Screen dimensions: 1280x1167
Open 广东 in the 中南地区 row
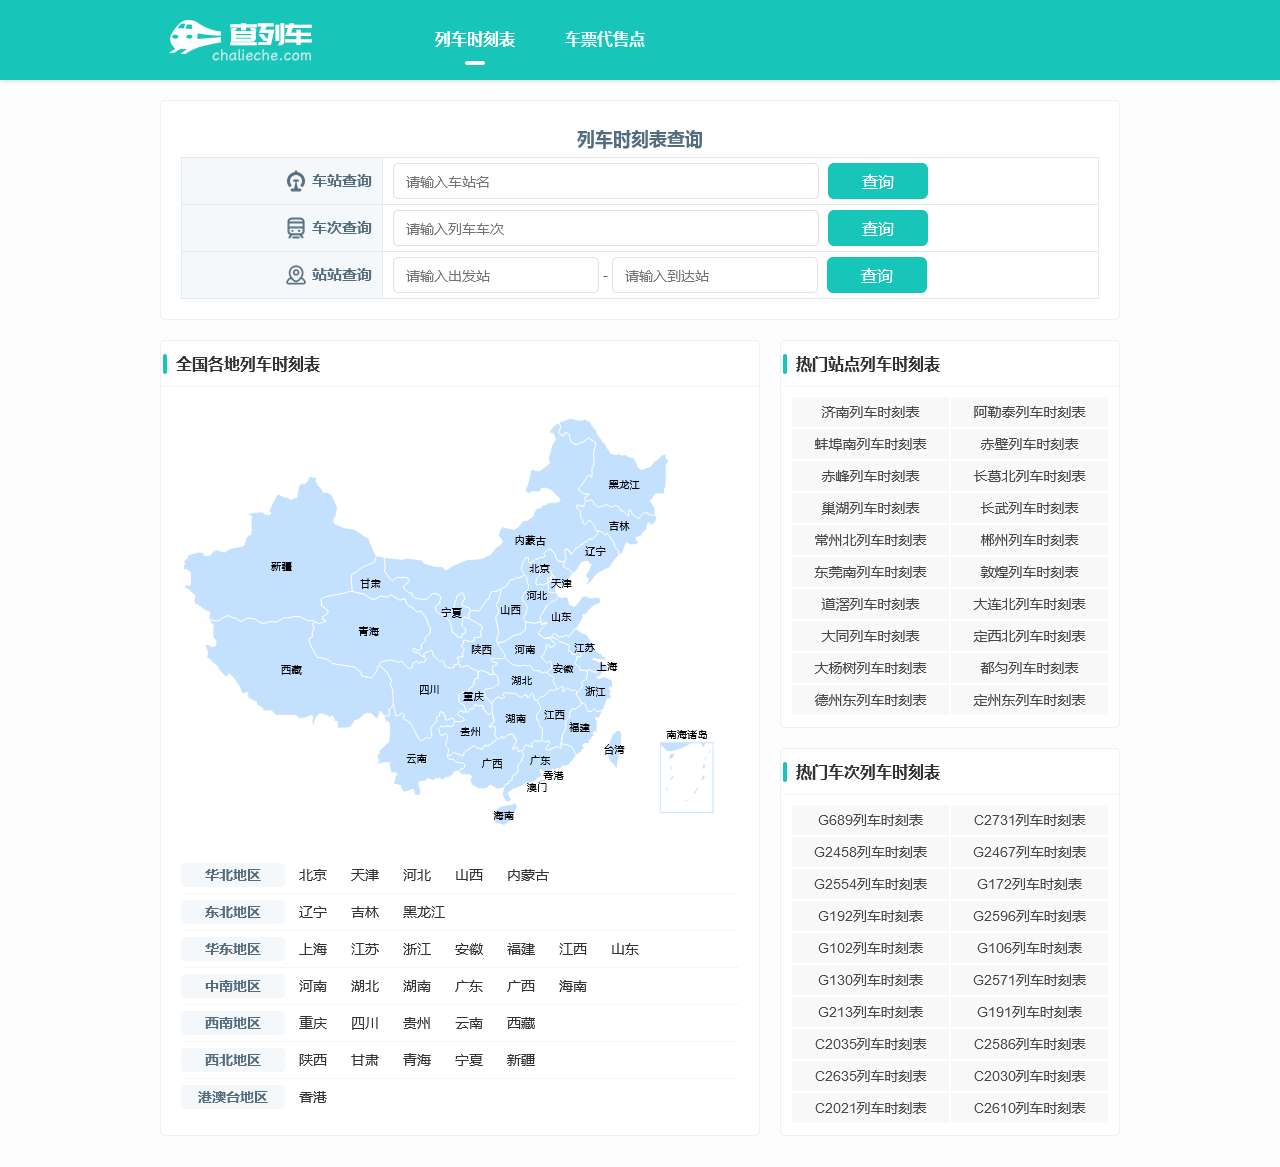[469, 986]
